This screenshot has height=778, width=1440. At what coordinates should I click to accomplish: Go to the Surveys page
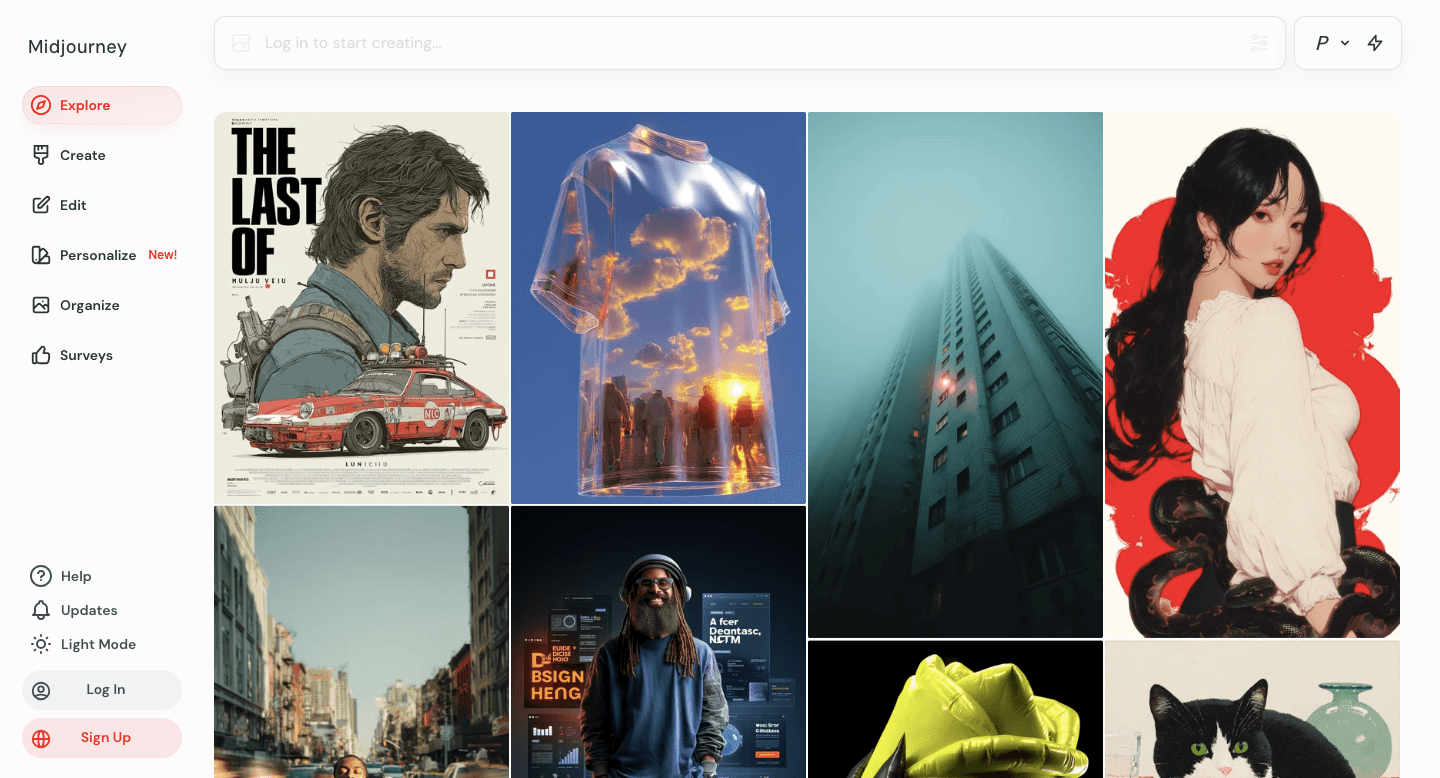86,355
